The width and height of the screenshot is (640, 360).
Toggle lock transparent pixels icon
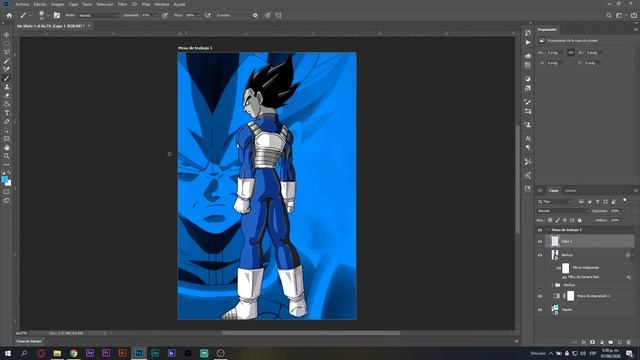(x=550, y=220)
